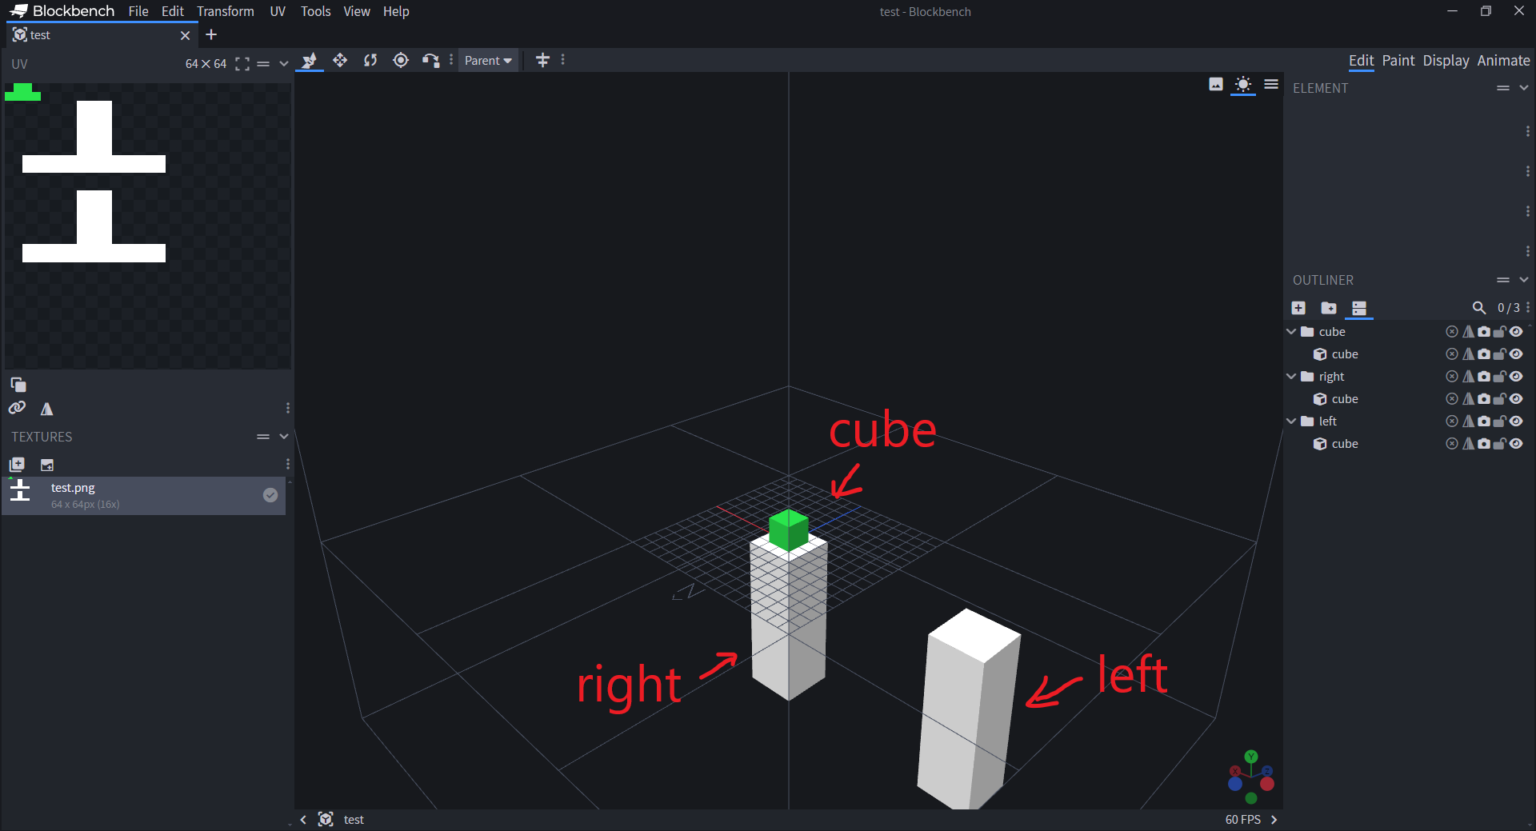Select the Pivot tool
Image resolution: width=1536 pixels, height=831 pixels.
pos(401,60)
